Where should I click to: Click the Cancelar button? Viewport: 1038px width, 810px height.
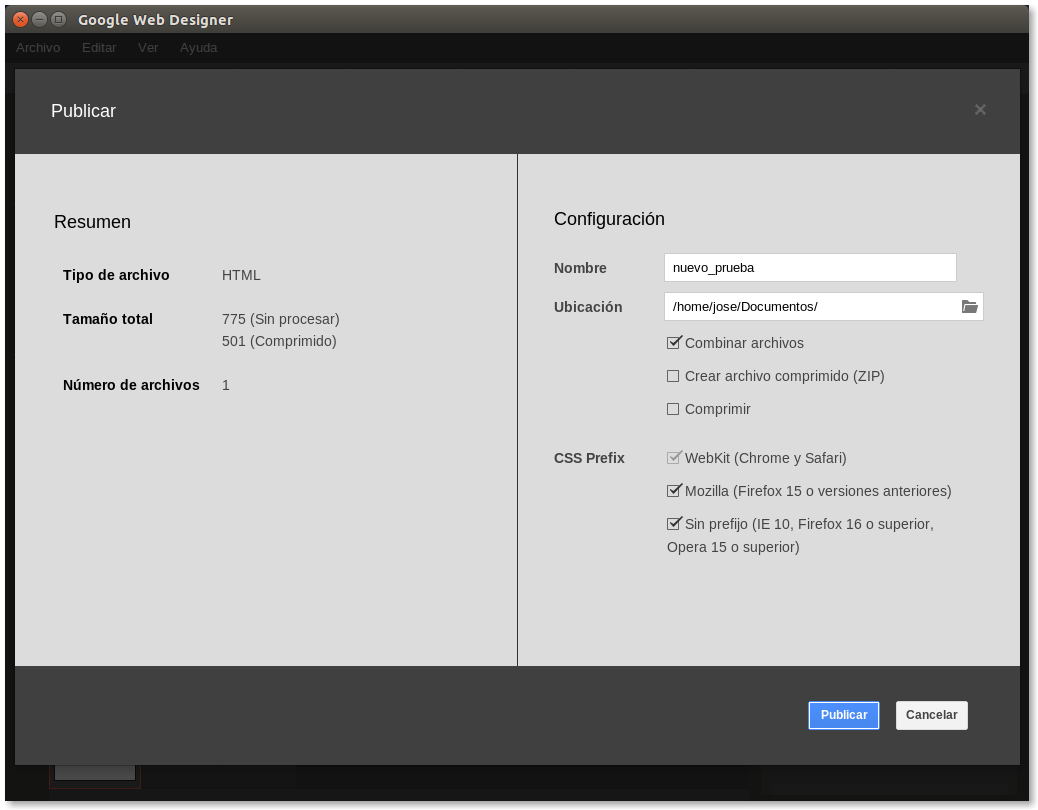coord(931,715)
